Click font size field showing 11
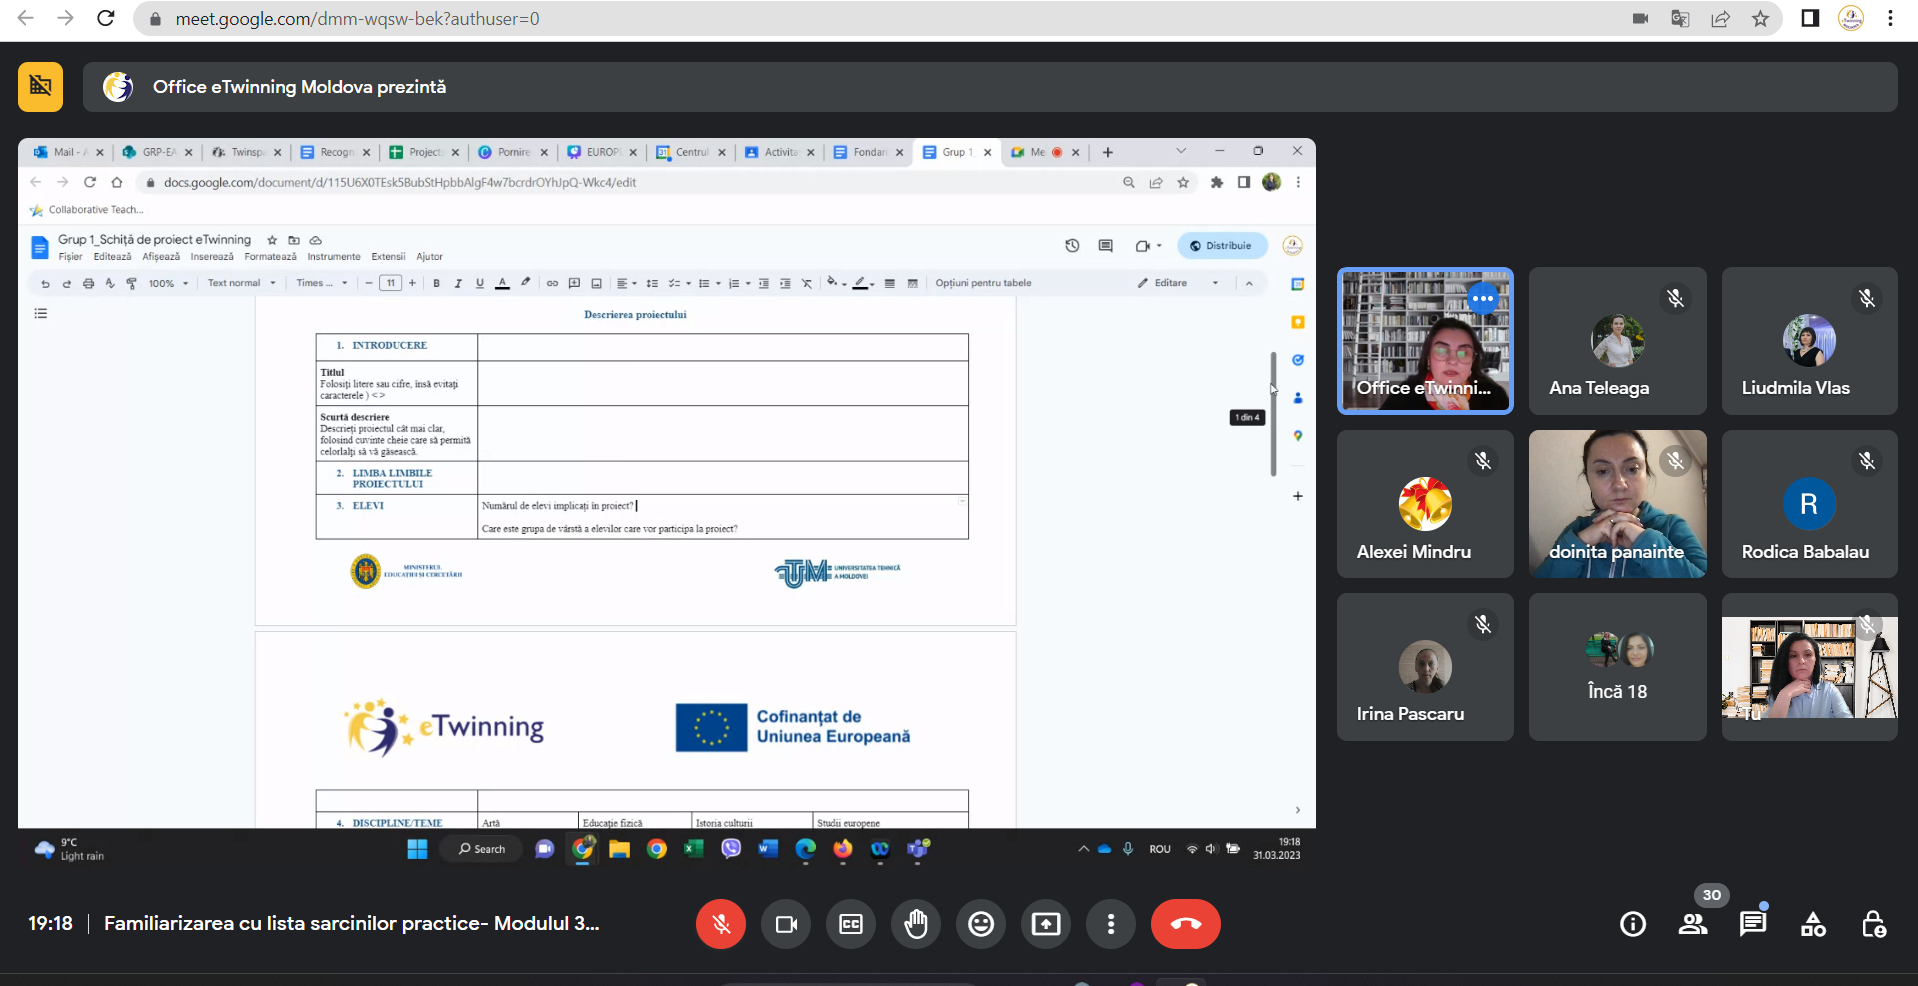The height and width of the screenshot is (986, 1918). pos(391,284)
